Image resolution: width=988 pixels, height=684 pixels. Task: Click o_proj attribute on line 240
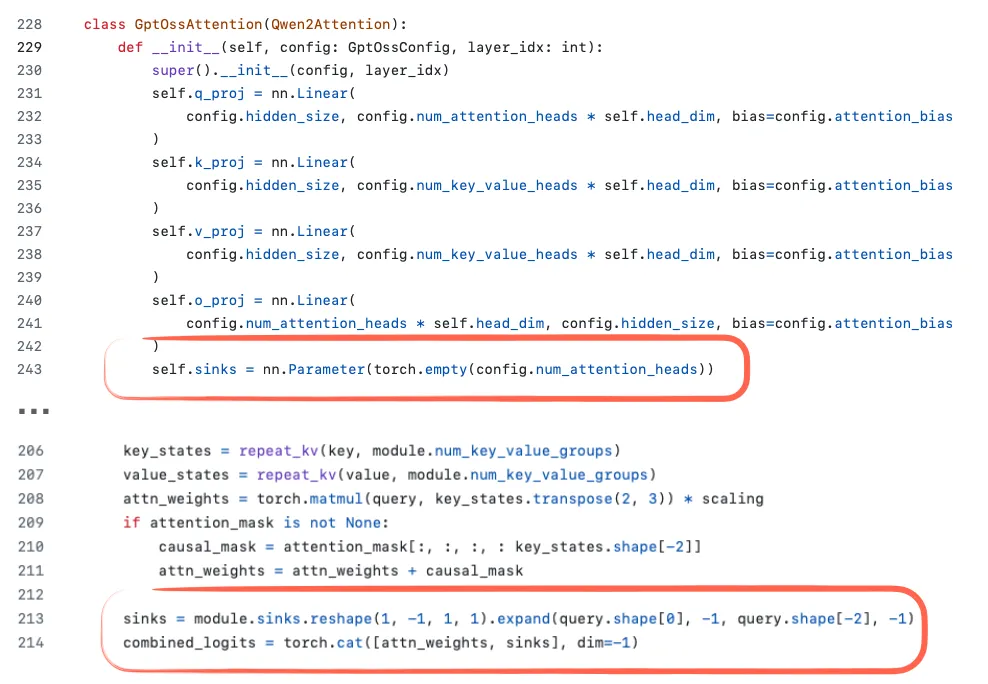219,300
